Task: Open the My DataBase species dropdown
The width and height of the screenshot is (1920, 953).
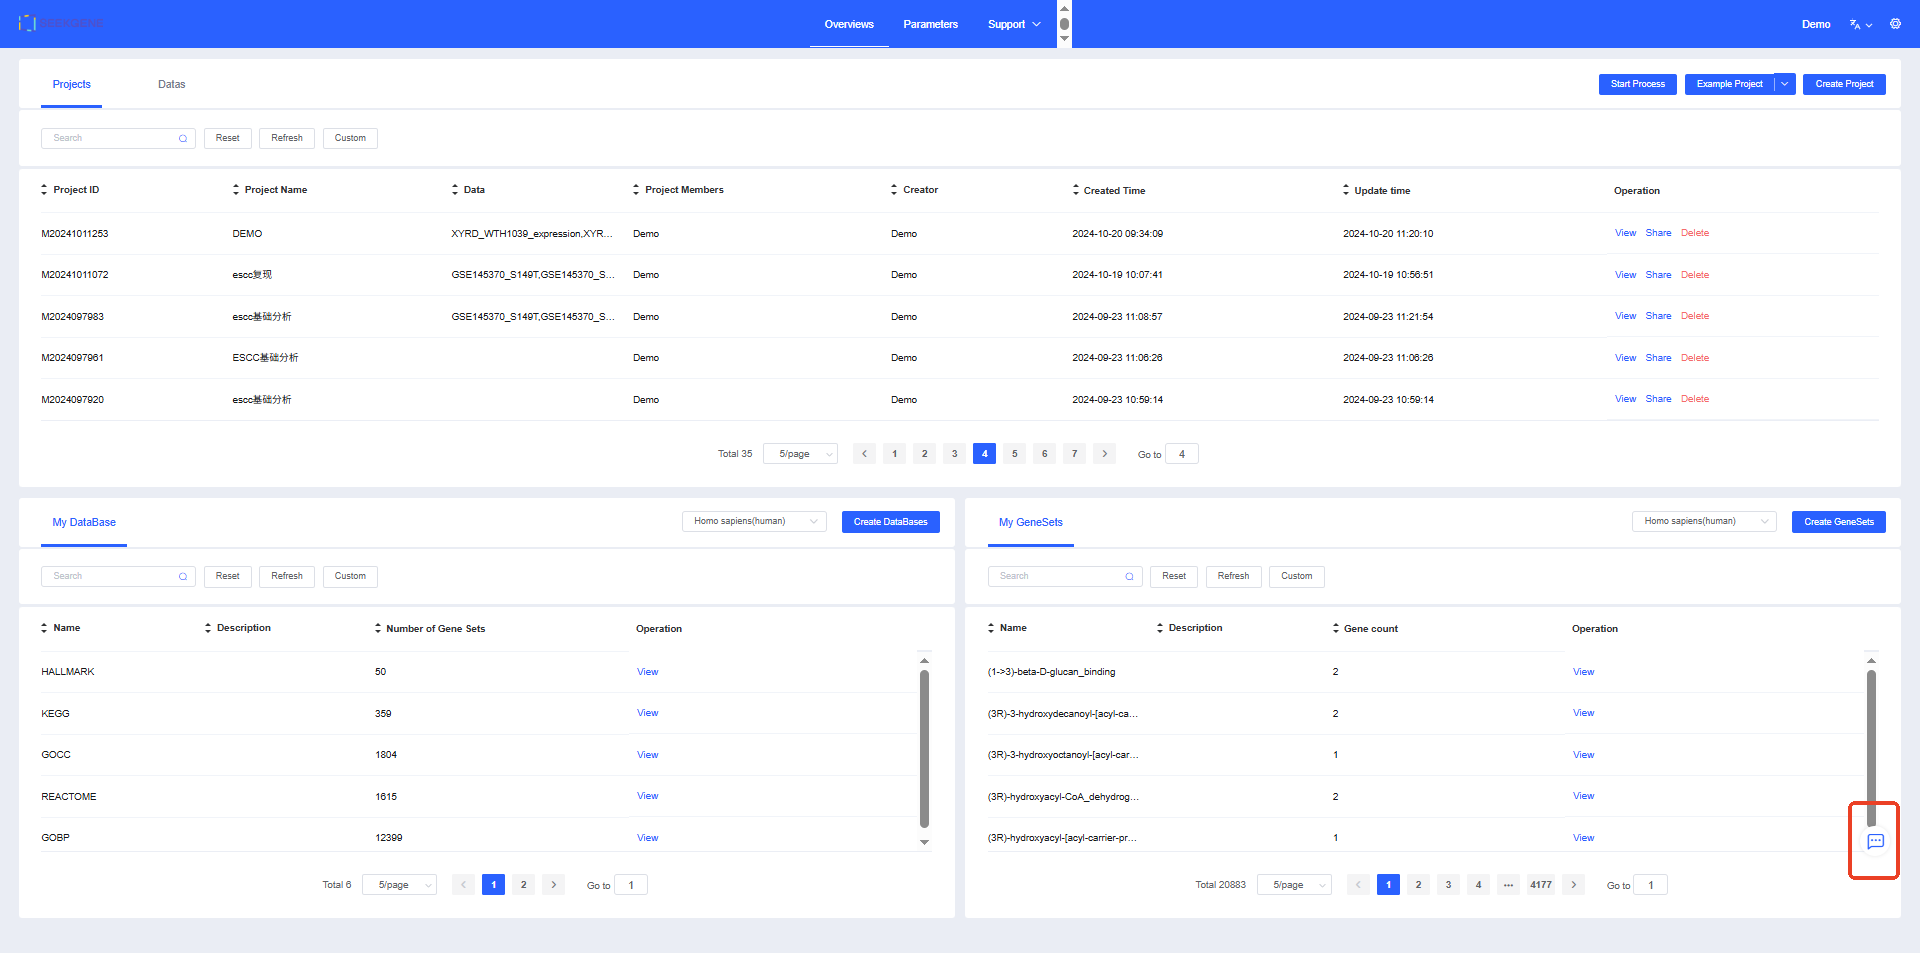Action: [754, 521]
